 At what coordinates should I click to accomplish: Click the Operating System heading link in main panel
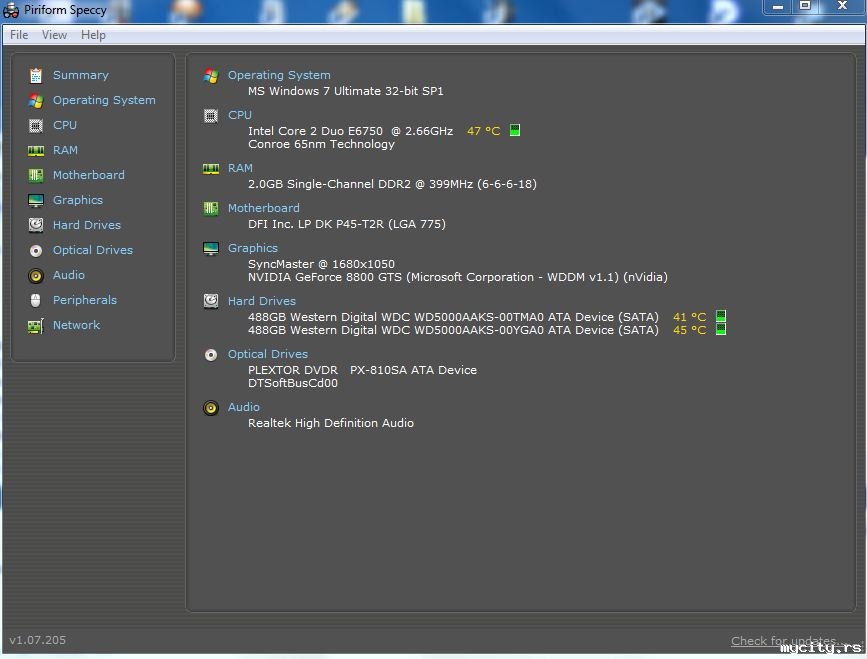[x=279, y=75]
